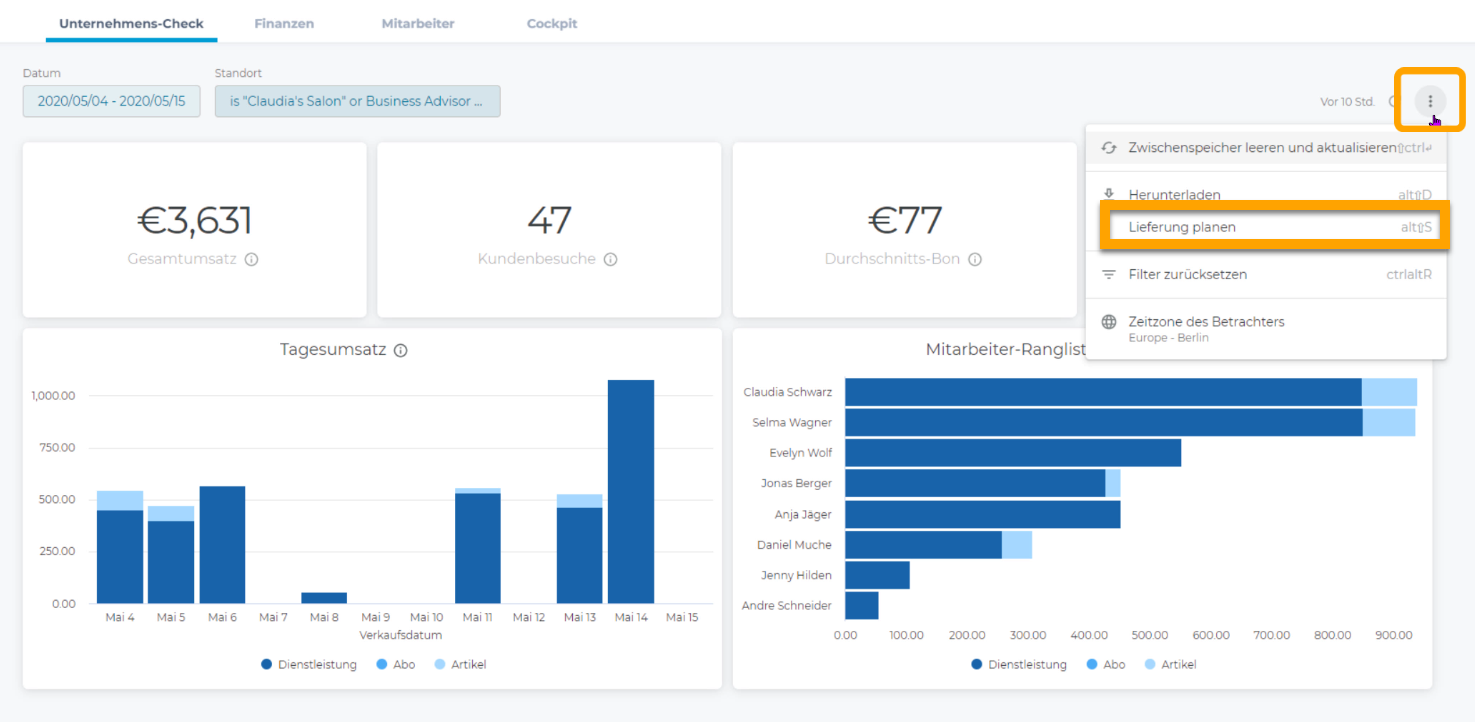1475x722 pixels.
Task: Open the three-dot dashboard actions menu
Action: (x=1430, y=101)
